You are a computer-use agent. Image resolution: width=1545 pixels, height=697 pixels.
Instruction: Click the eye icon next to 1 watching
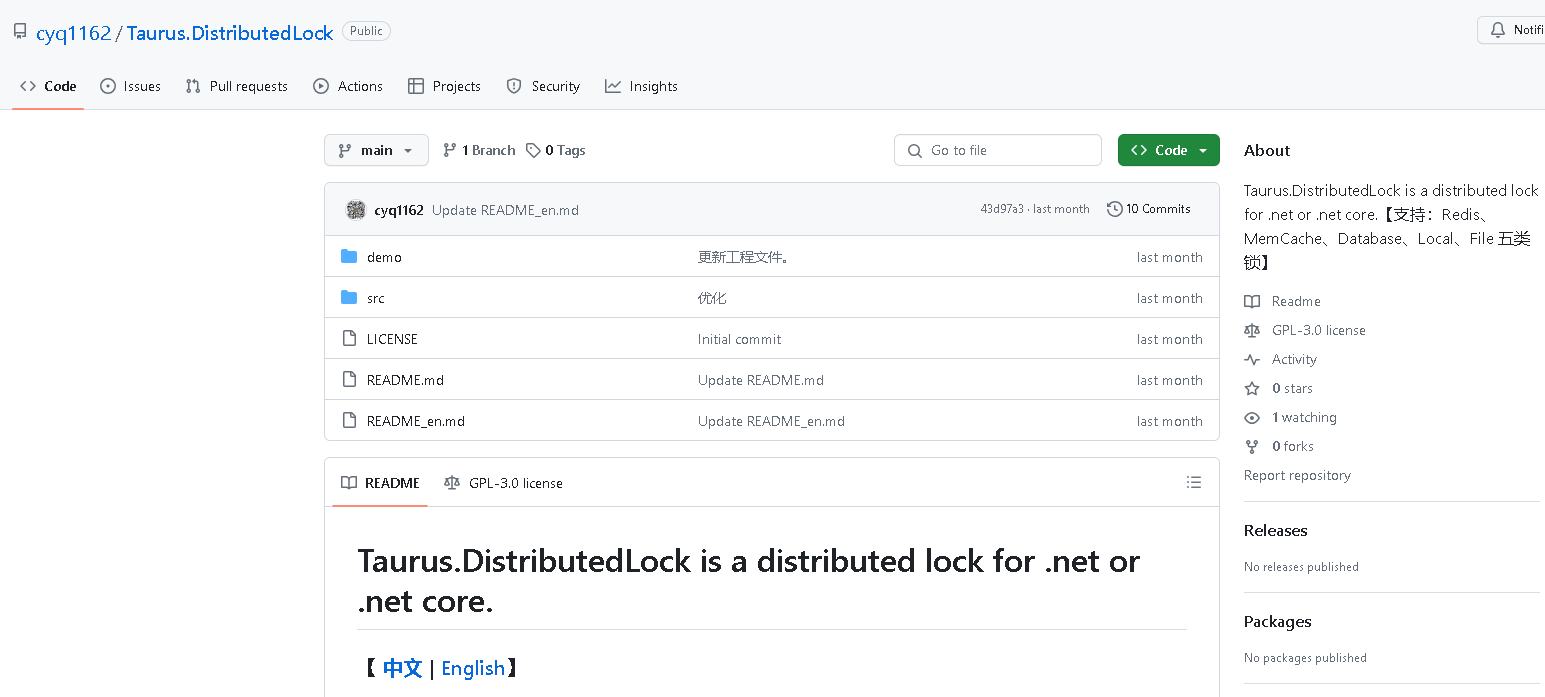[1252, 417]
